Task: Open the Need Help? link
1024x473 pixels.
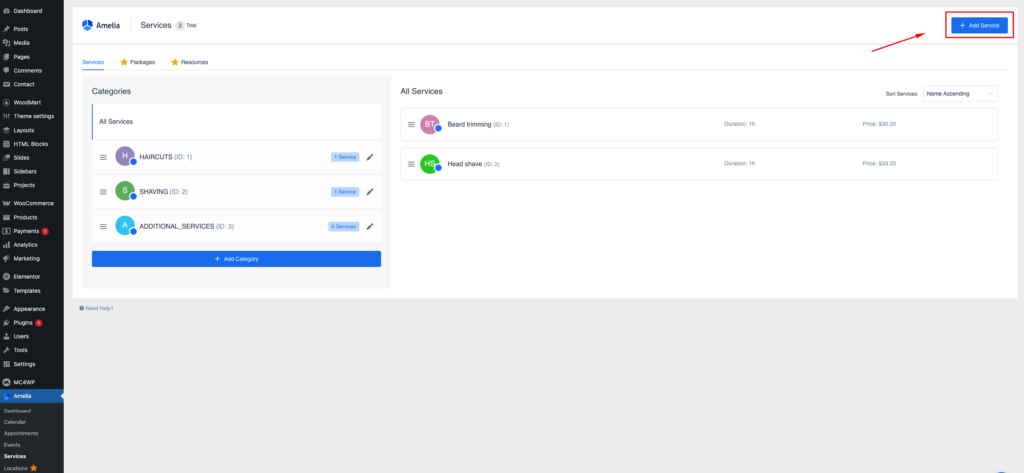Action: coord(96,308)
